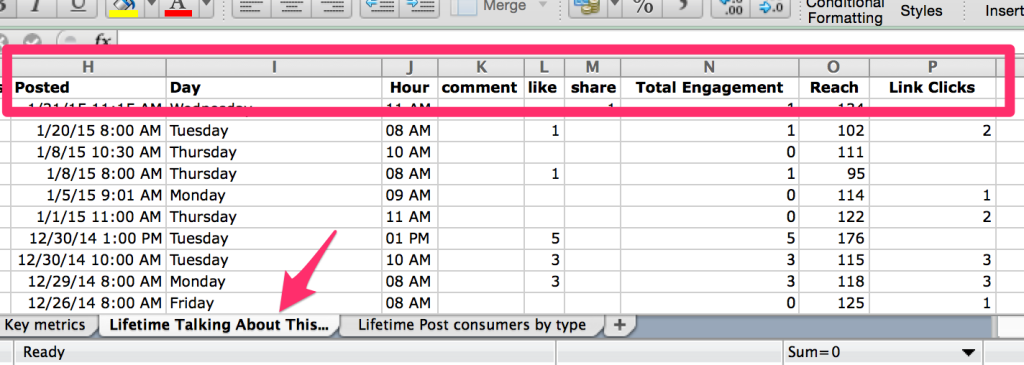Select Lifetime Talking About This sheet tab
Viewport: 1024px width, 365px height.
pos(218,325)
